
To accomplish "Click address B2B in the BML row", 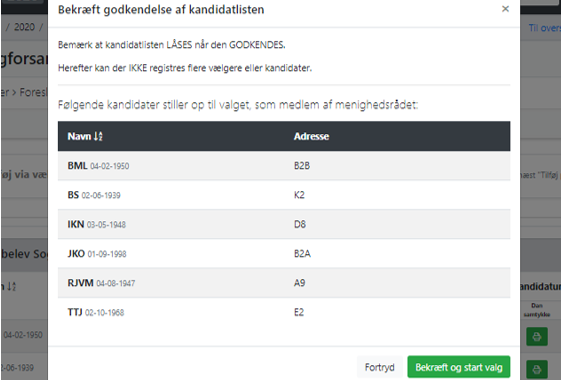I will [302, 166].
